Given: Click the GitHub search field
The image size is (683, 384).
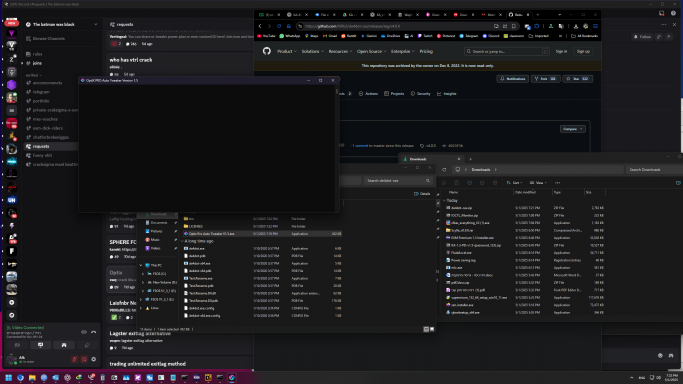Looking at the screenshot, I should (507, 51).
